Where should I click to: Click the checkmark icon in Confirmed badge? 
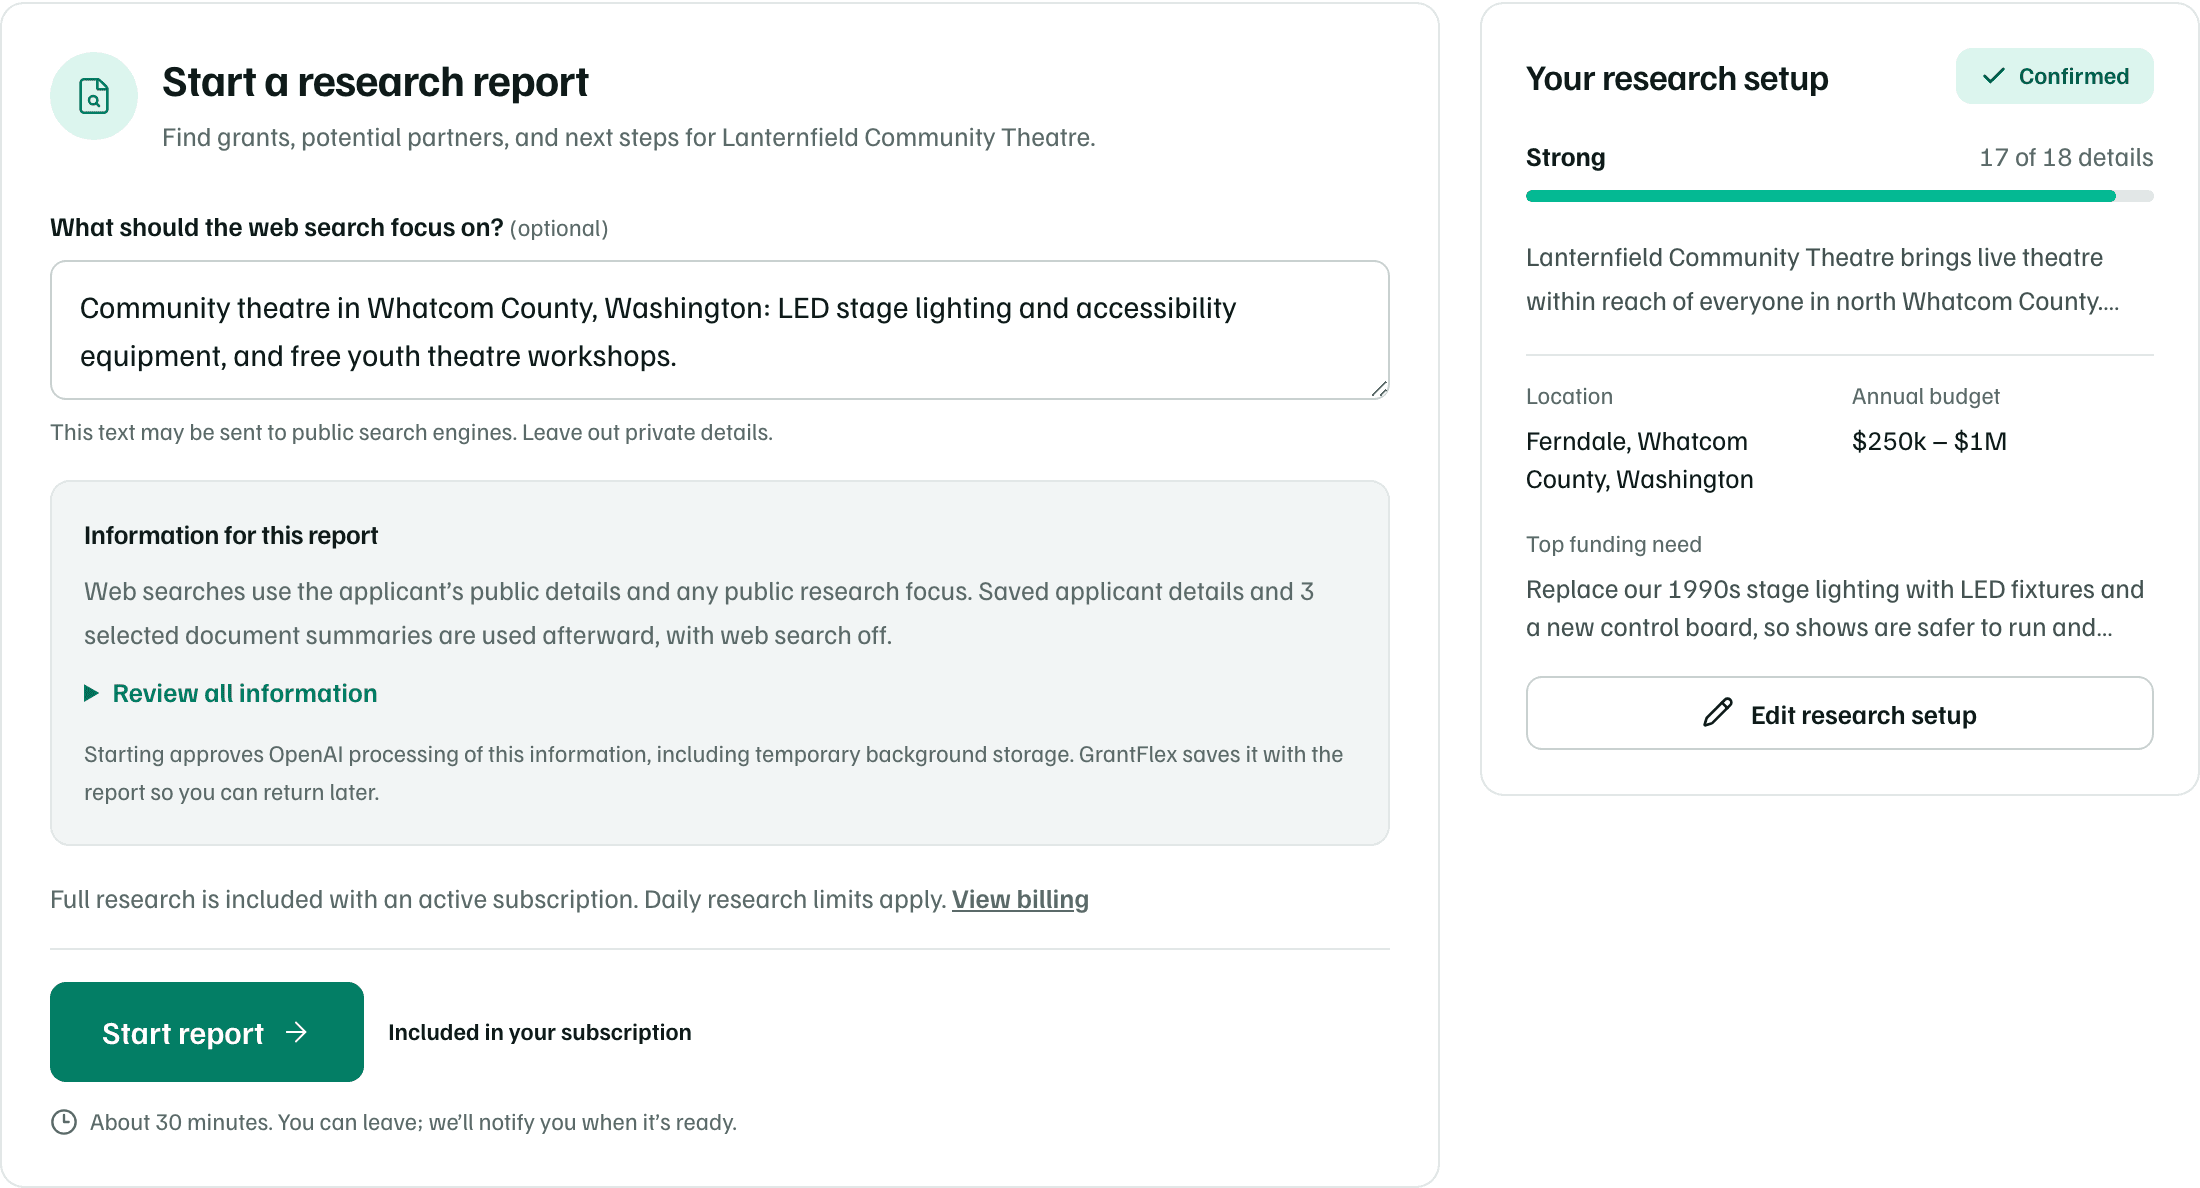coord(1993,76)
